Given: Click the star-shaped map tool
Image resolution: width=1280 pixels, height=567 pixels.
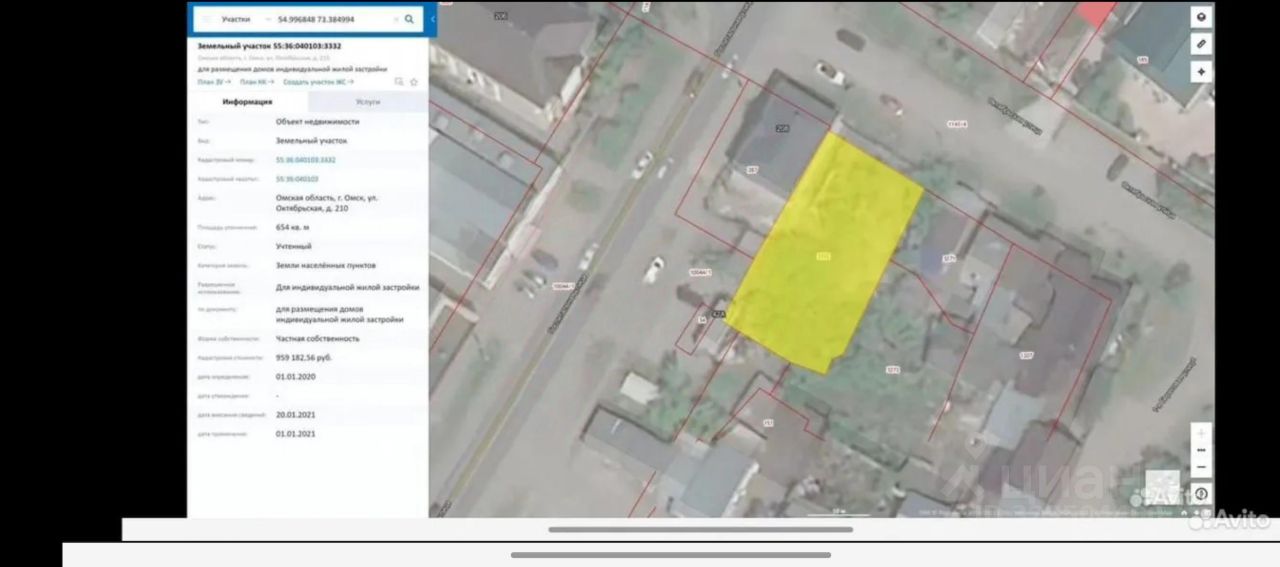Looking at the screenshot, I should click(x=1201, y=71).
